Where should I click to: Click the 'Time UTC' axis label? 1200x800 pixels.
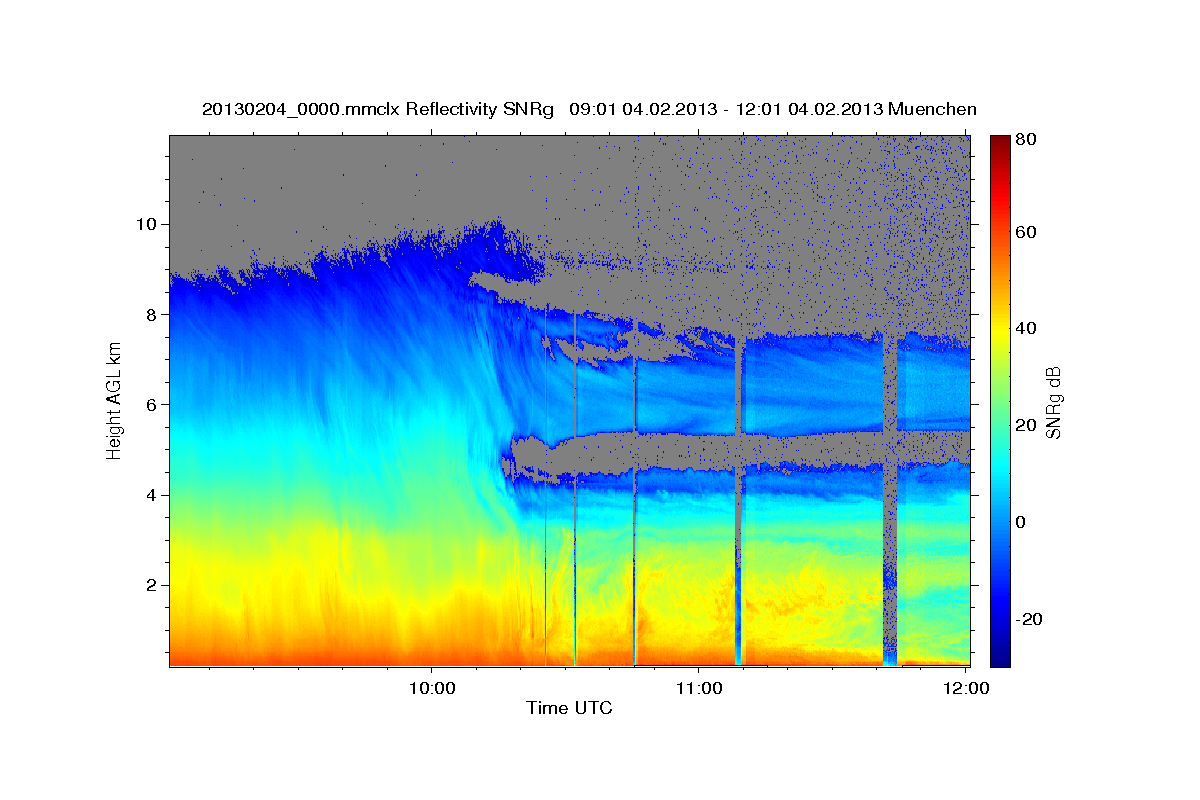click(569, 708)
